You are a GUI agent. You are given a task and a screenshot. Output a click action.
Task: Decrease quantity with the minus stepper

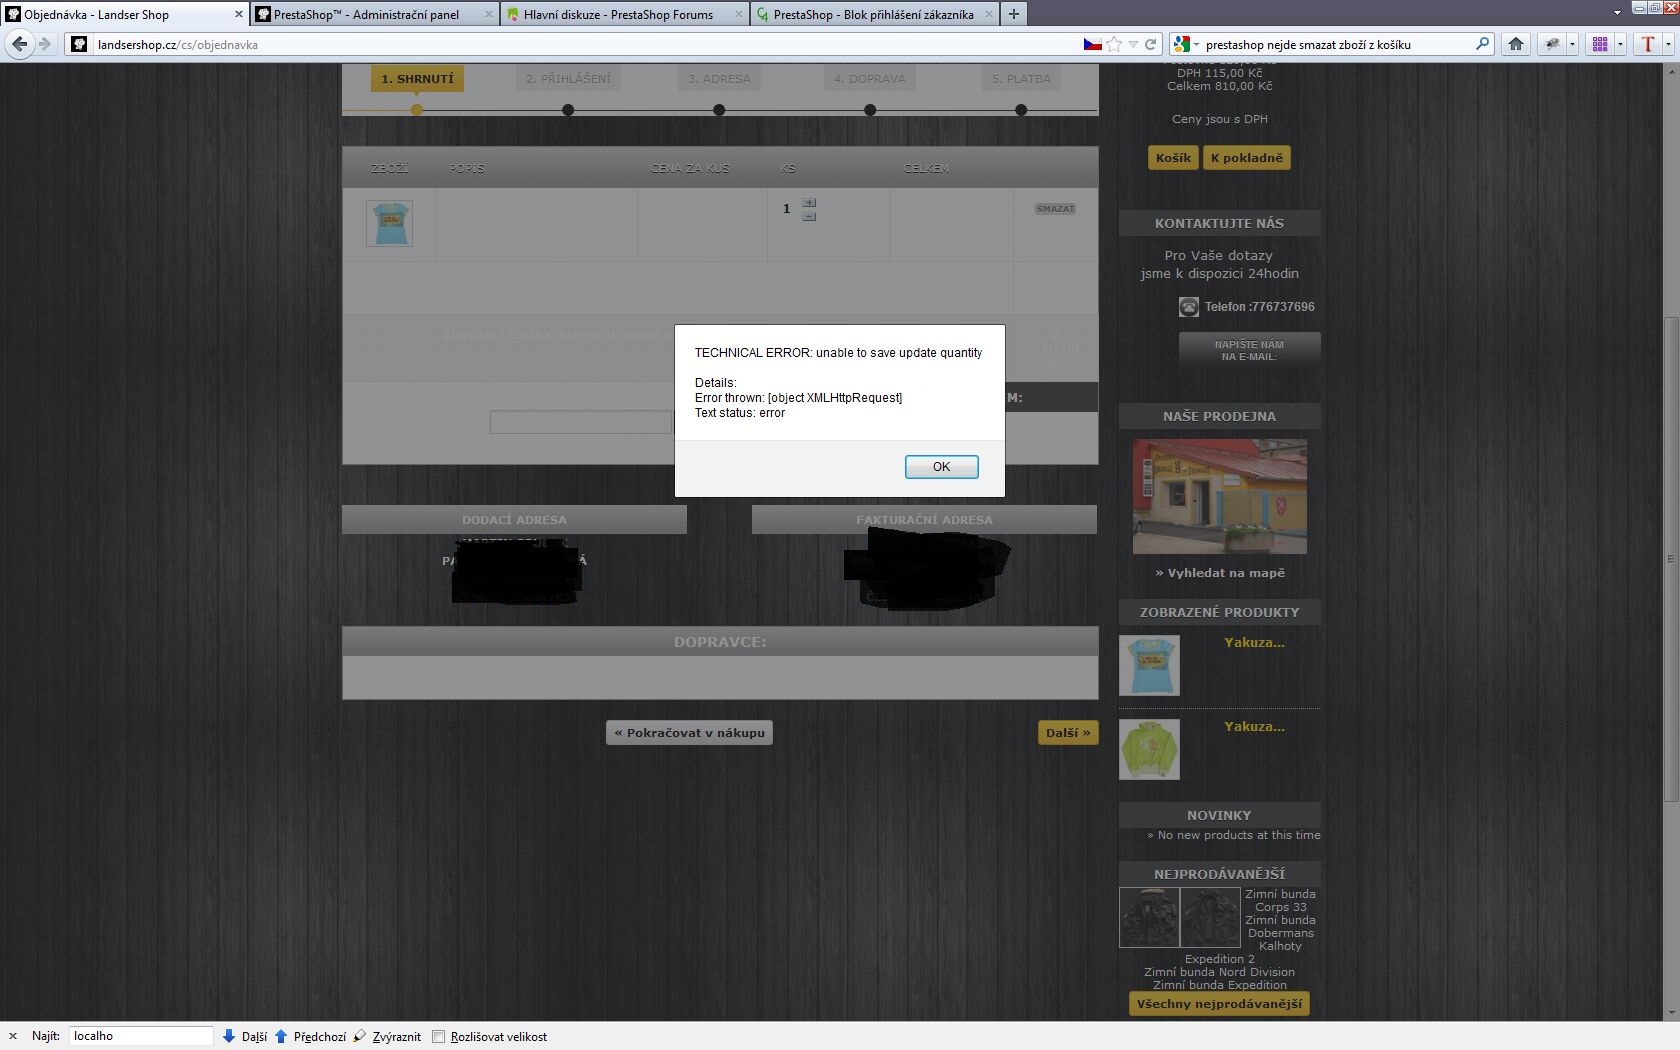809,216
